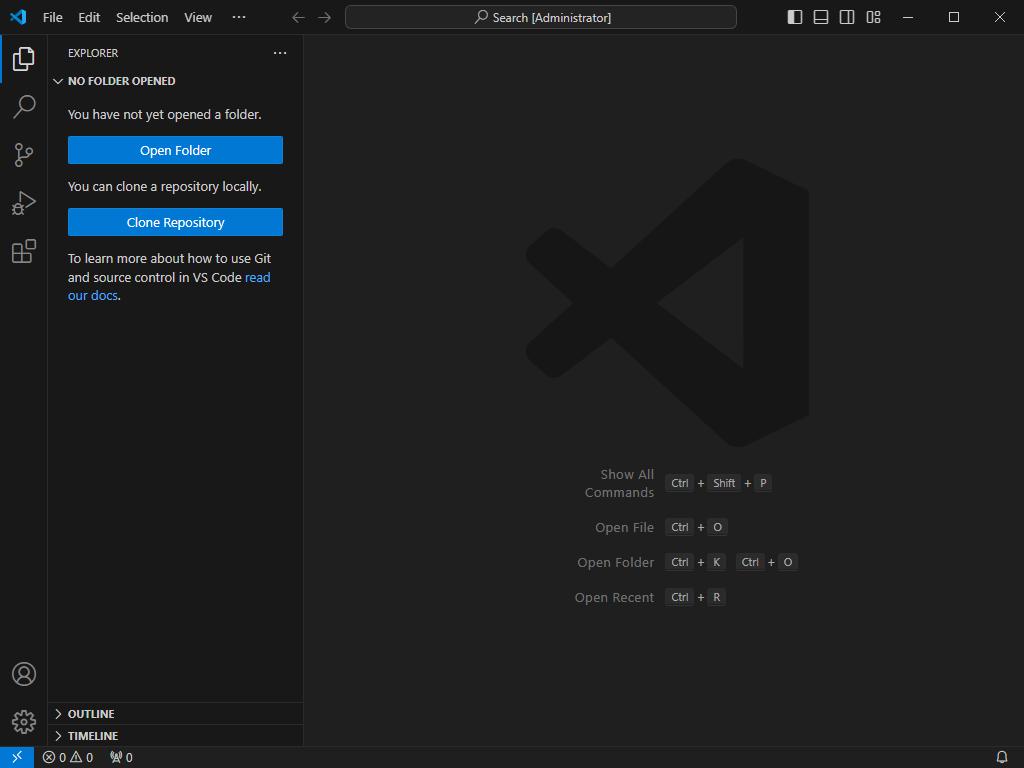Open the Search view in activity bar
The width and height of the screenshot is (1024, 768).
24,107
